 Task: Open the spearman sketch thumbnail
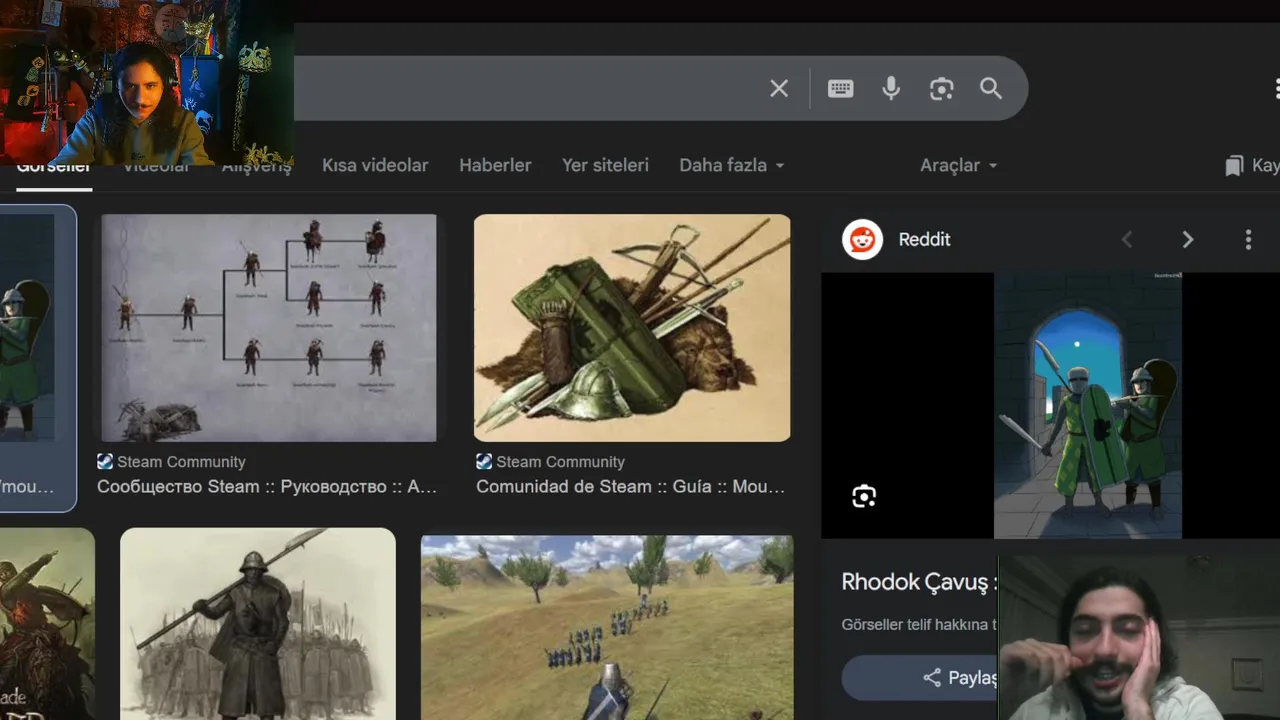point(258,624)
